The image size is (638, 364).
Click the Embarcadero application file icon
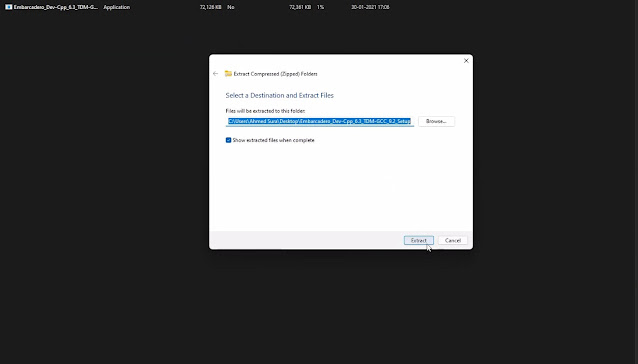click(x=9, y=7)
